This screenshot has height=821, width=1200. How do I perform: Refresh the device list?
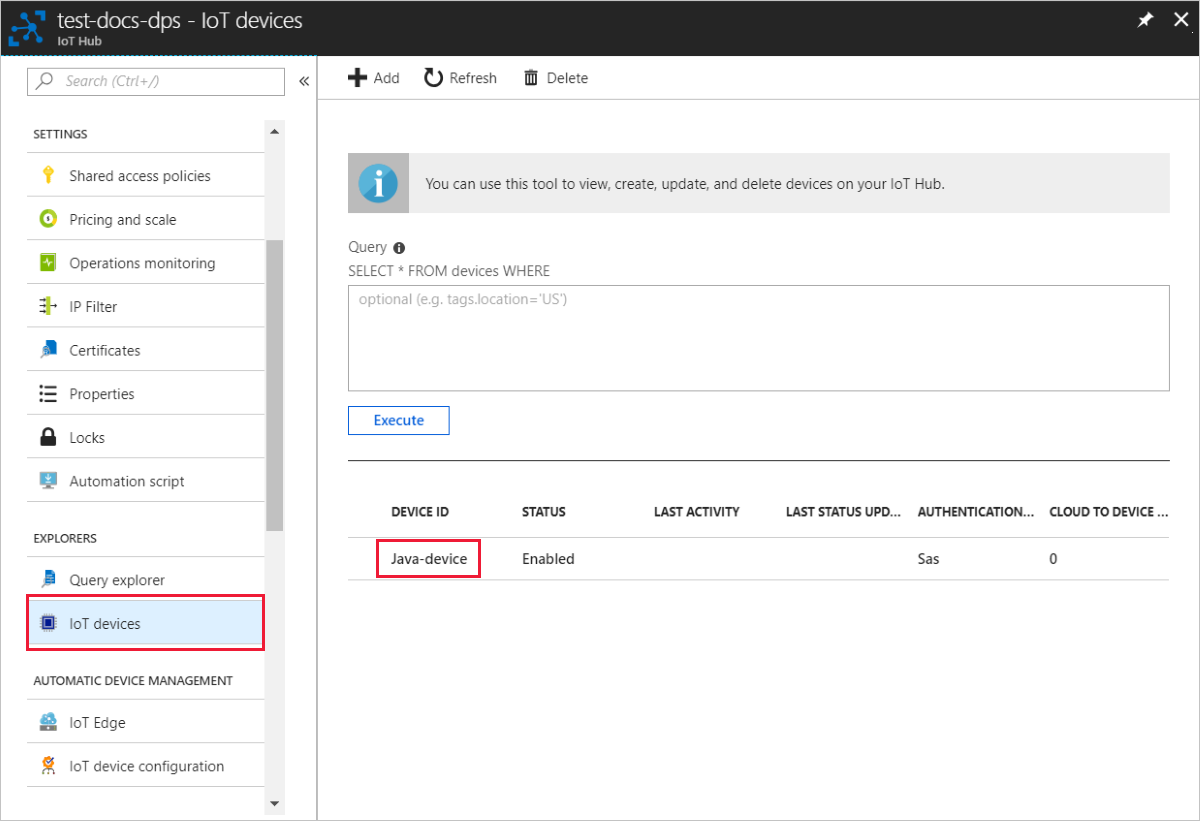point(459,77)
